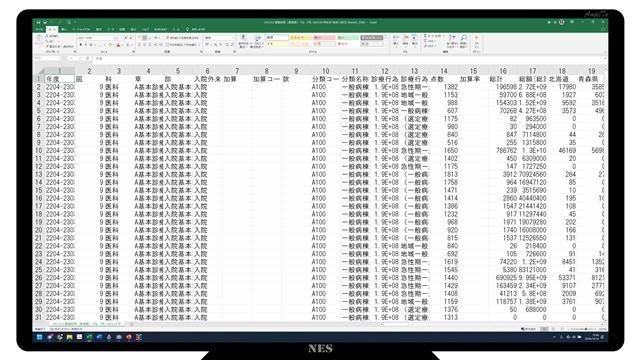Toggle bold formatting in the ribbon
Screen dimensions: 640x360
pos(81,45)
